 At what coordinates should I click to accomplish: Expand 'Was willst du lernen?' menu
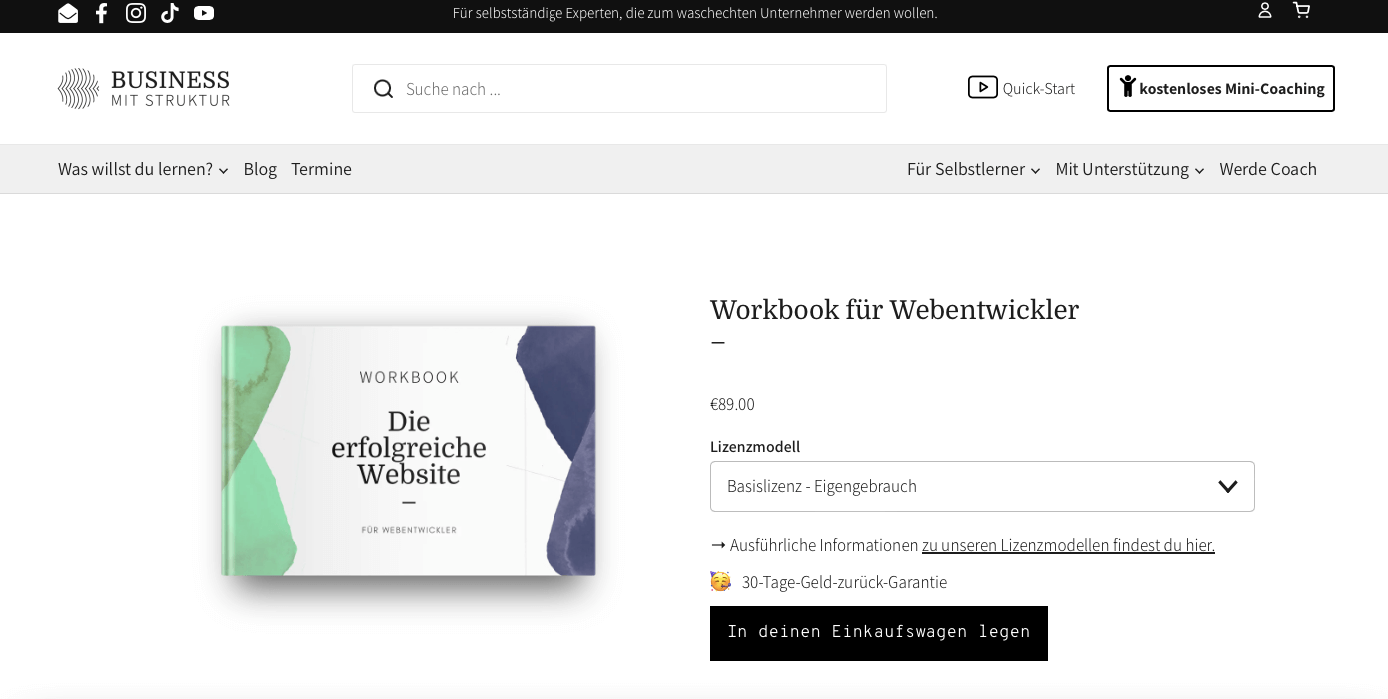click(x=143, y=169)
